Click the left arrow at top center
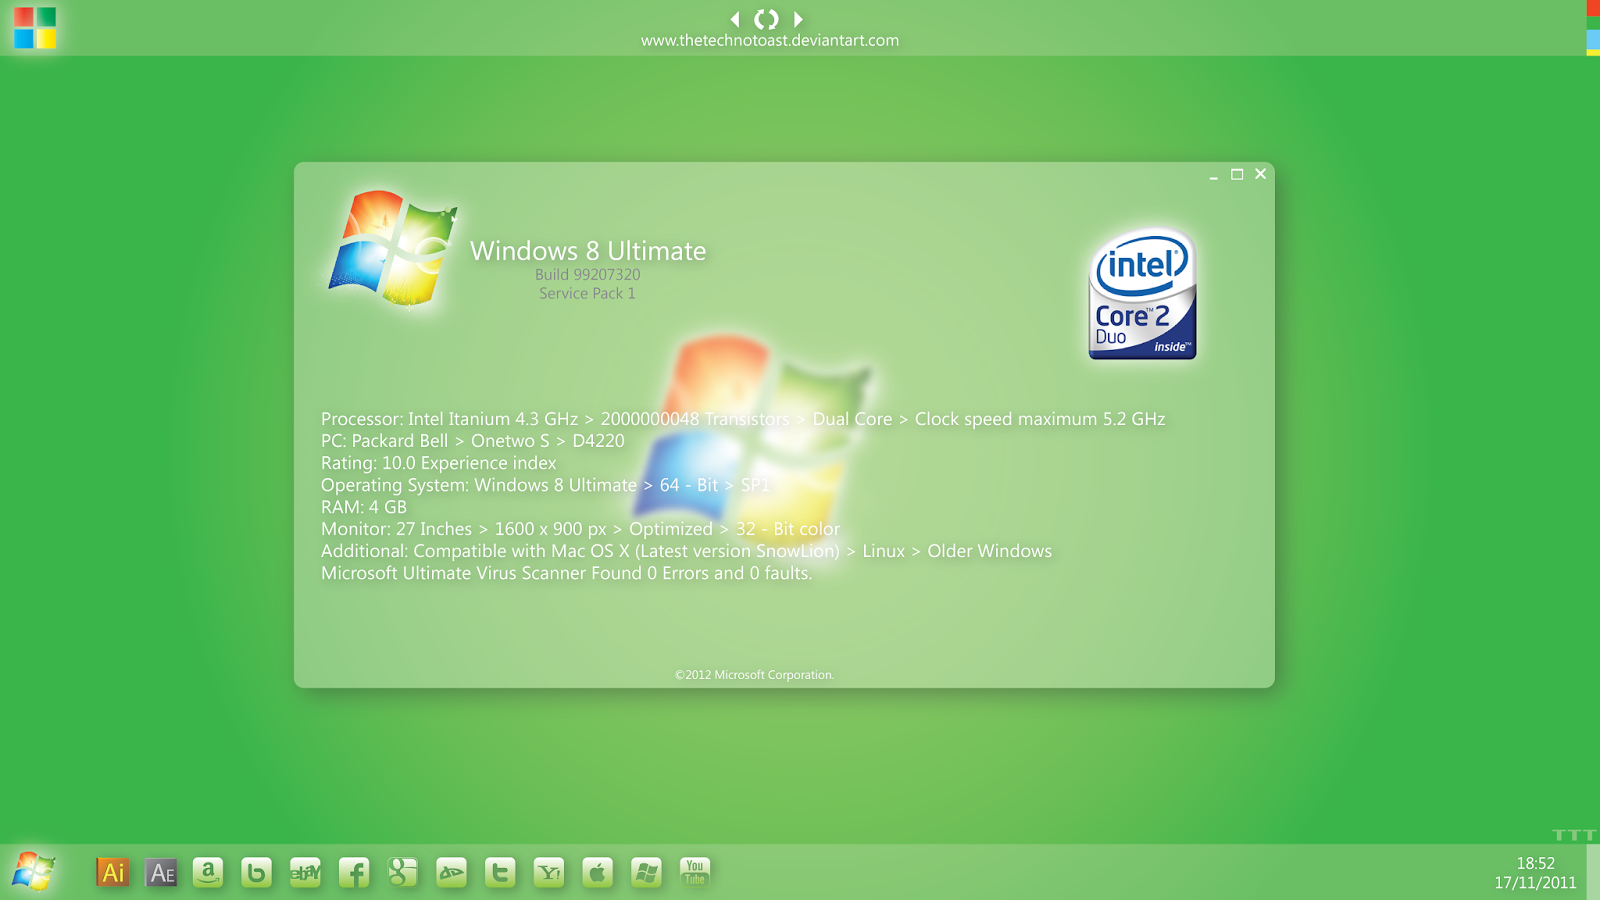The width and height of the screenshot is (1600, 900). coord(735,18)
